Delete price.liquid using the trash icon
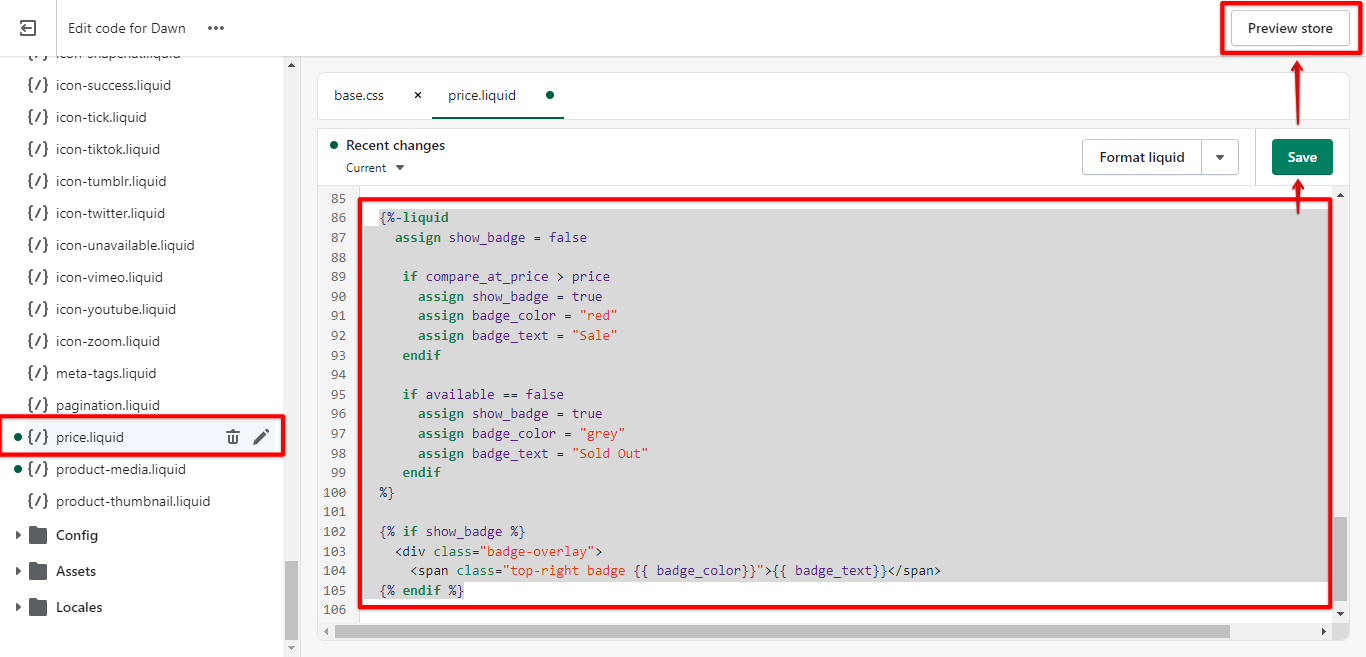This screenshot has height=657, width=1366. tap(233, 437)
